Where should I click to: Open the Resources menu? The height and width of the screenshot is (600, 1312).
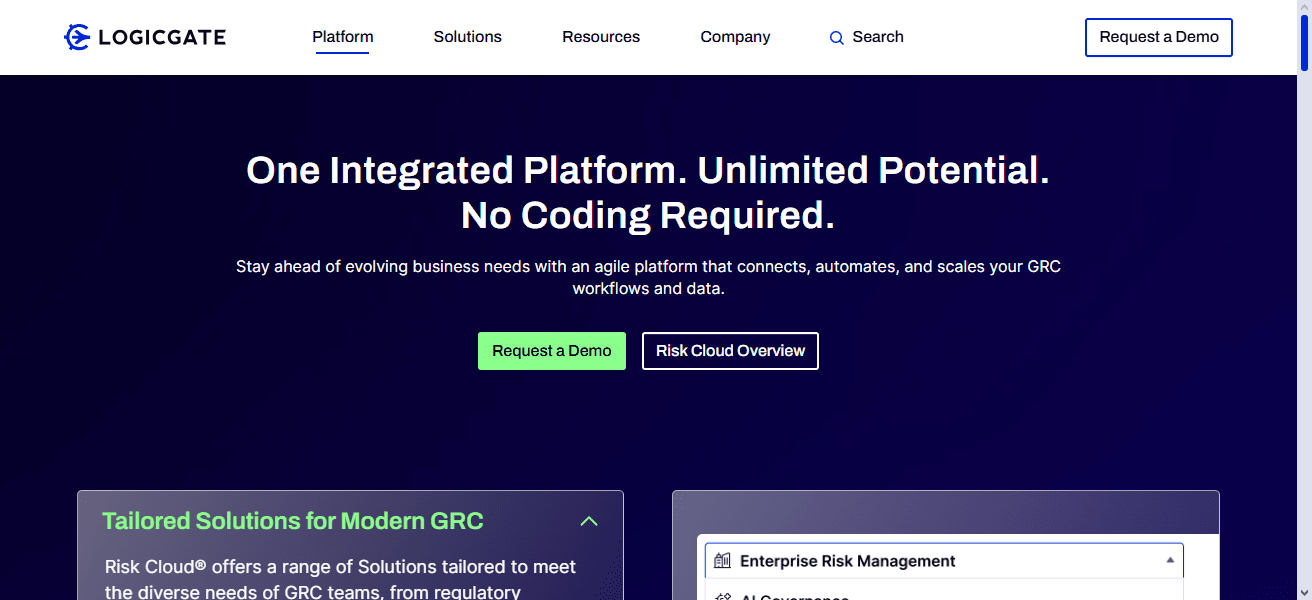point(601,37)
